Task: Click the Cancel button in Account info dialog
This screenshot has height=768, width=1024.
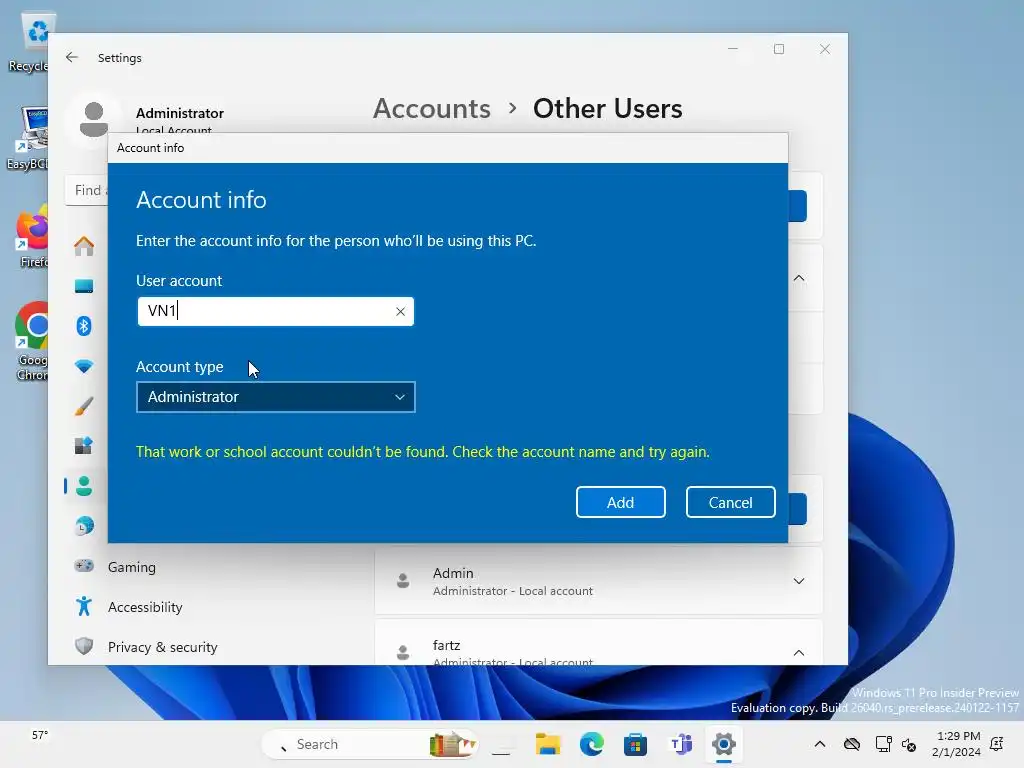Action: point(730,502)
